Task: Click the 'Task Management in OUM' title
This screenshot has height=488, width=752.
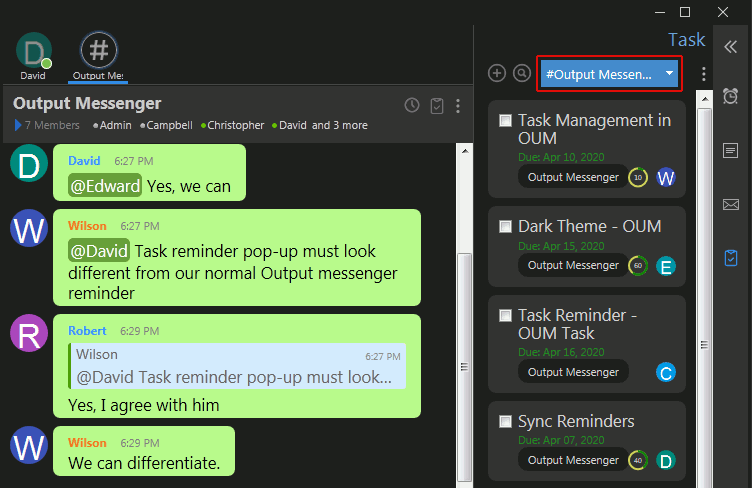Action: (x=594, y=129)
